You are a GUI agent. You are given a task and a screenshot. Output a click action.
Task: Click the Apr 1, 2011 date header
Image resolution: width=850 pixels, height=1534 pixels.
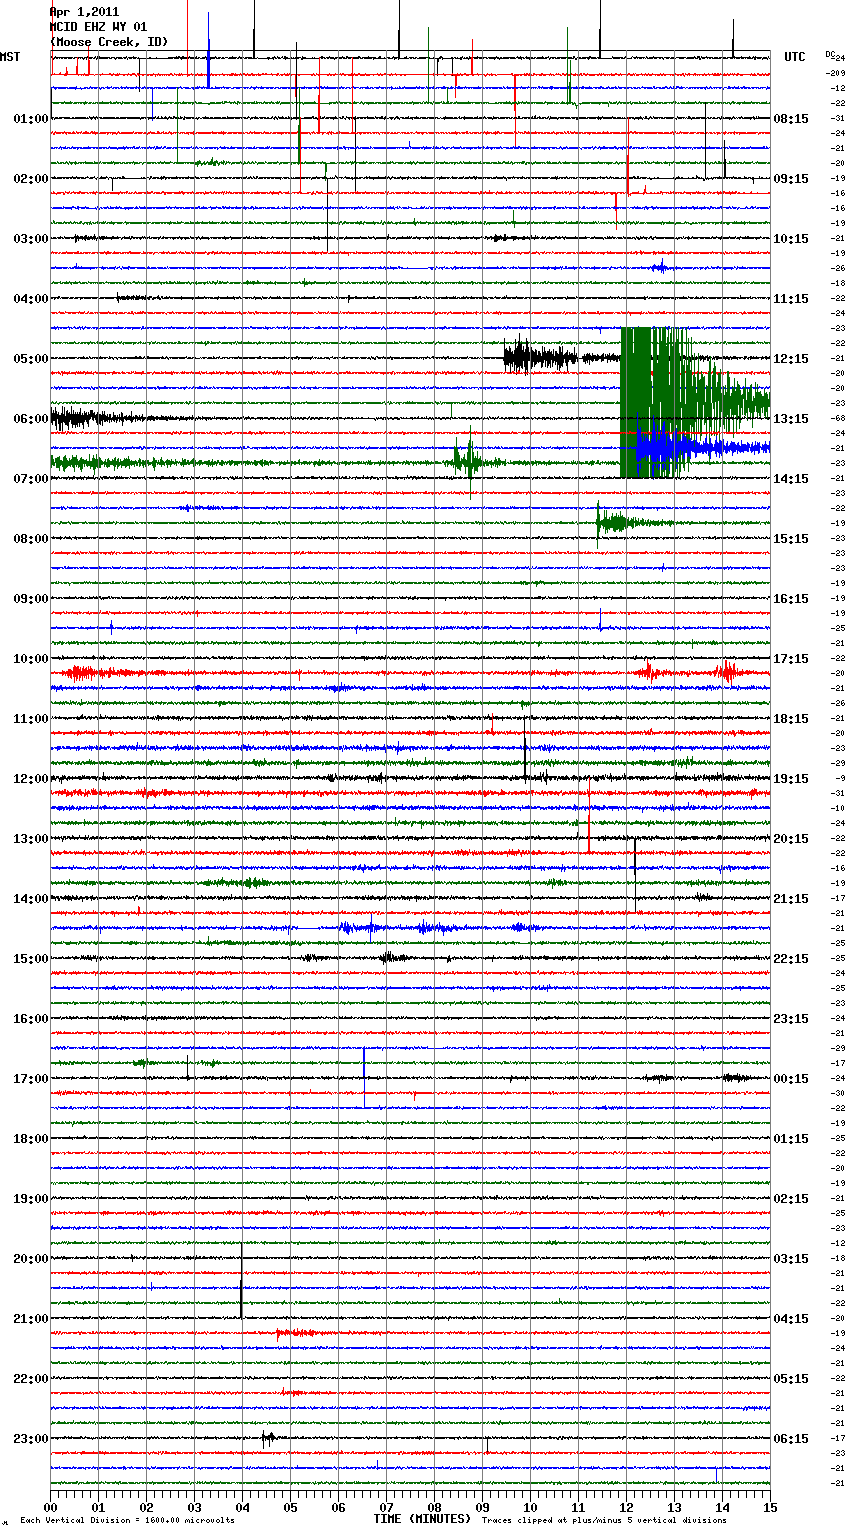(x=84, y=12)
